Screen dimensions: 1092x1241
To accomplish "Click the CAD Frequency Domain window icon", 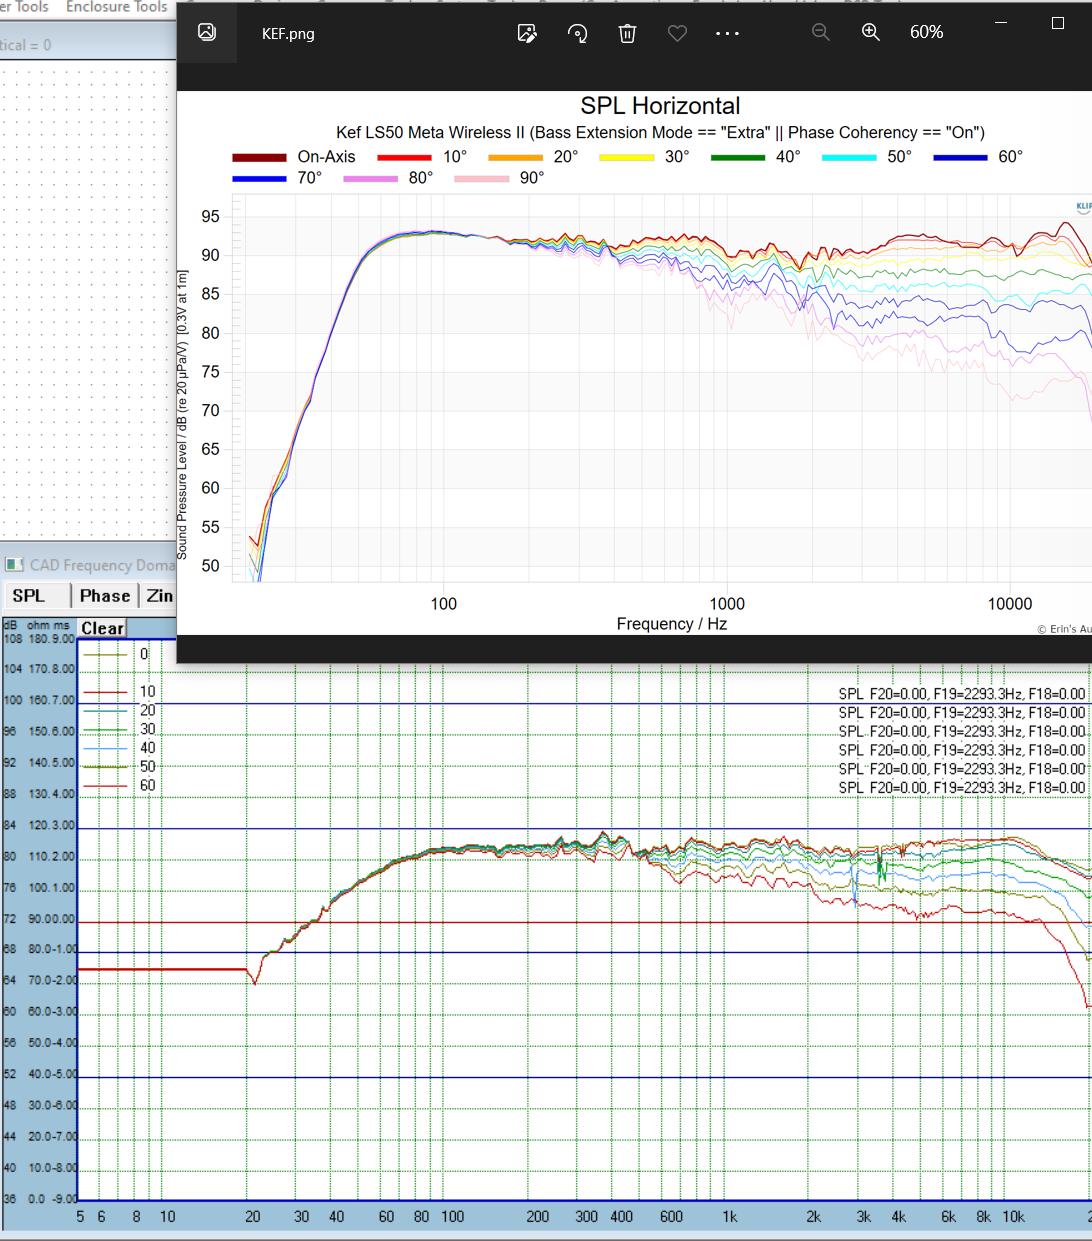I will [15, 565].
